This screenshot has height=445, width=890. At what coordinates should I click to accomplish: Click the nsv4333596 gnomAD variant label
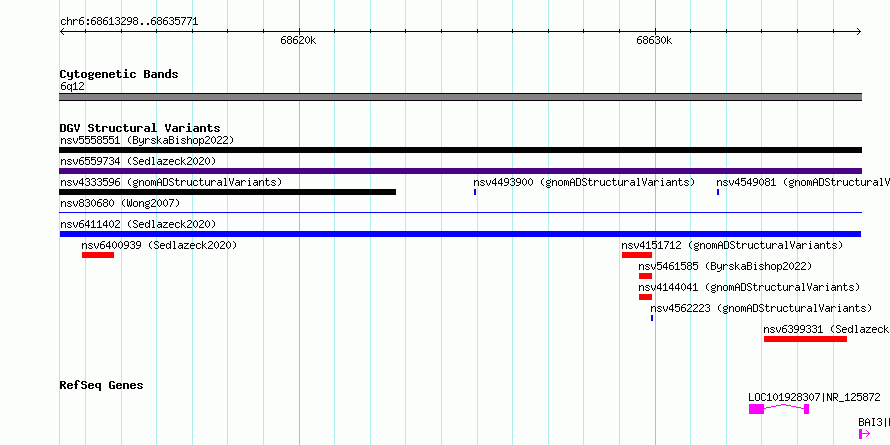click(x=171, y=182)
